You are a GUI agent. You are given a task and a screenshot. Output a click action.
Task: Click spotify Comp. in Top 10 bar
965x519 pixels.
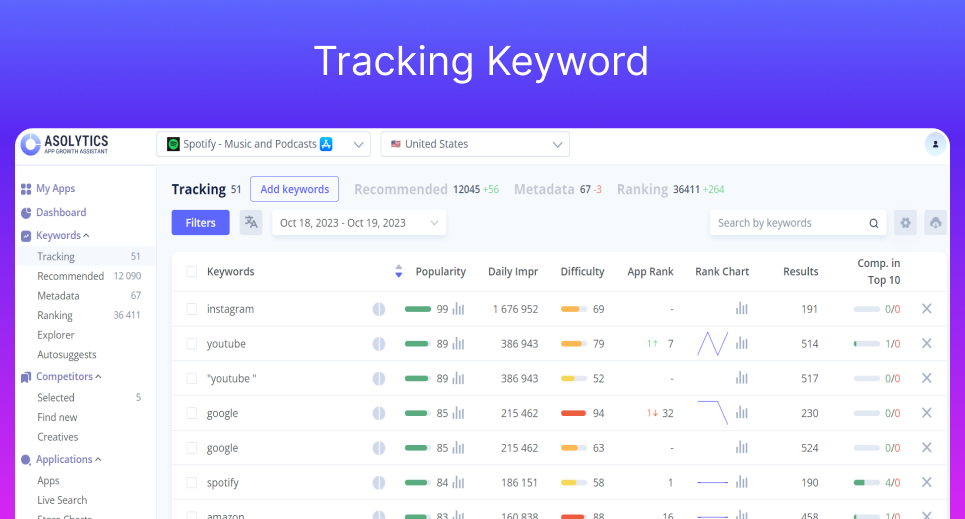(867, 483)
